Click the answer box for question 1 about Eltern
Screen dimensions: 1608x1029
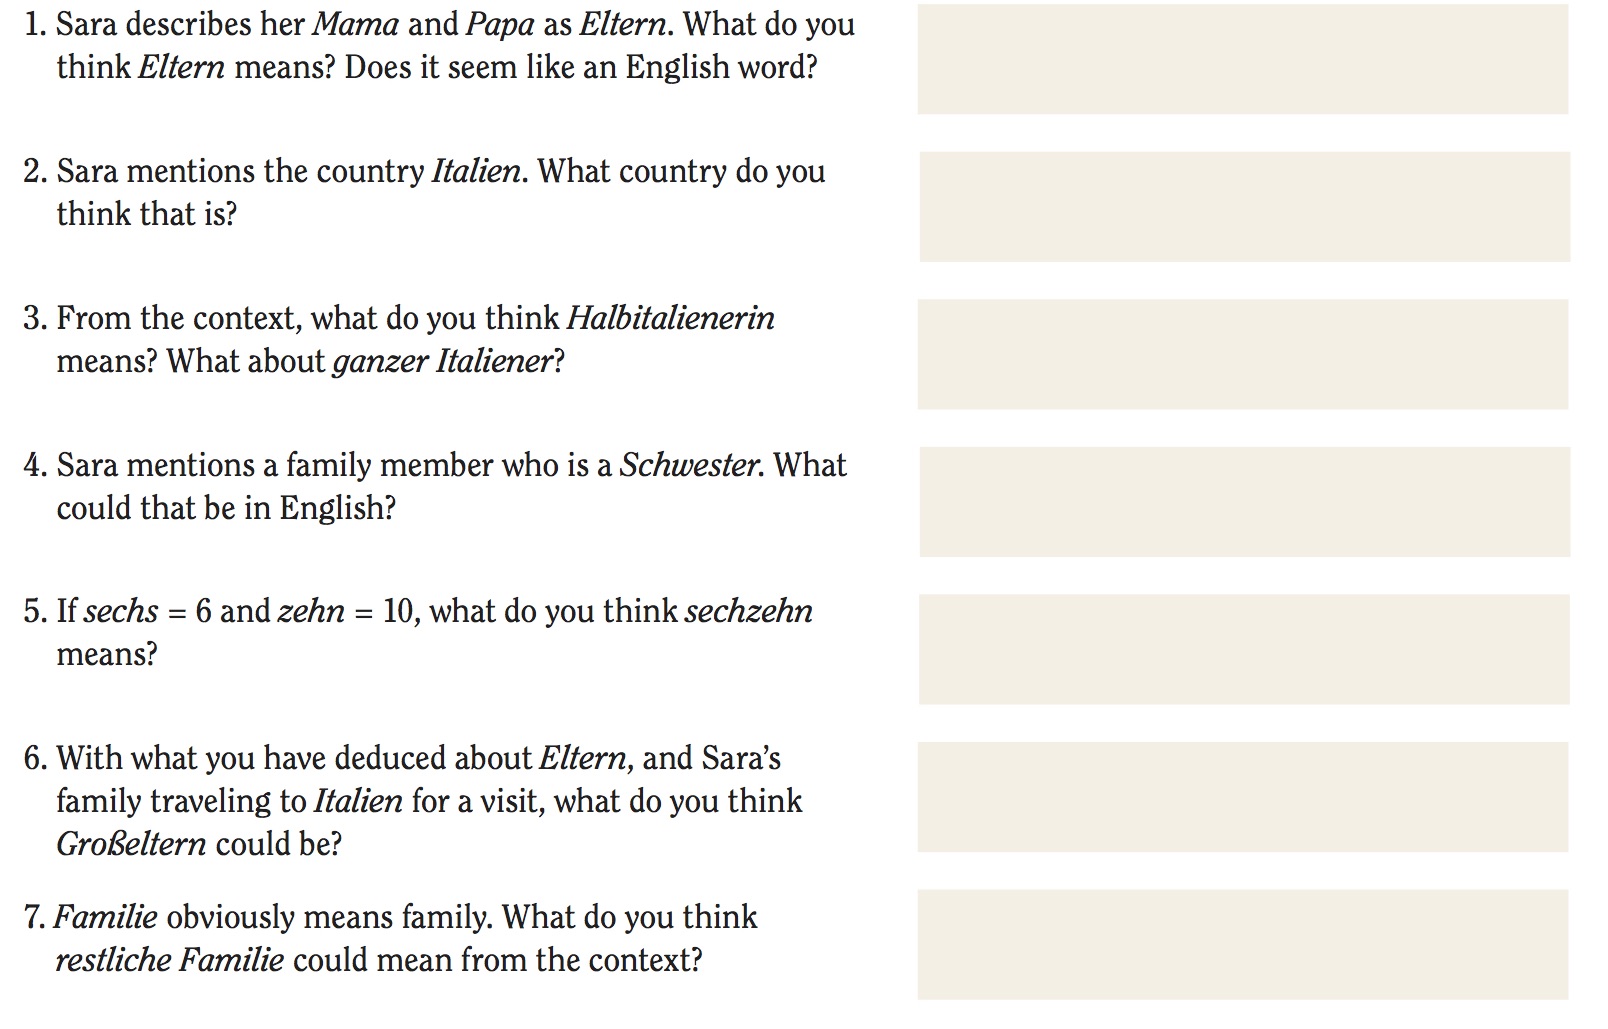tap(1243, 59)
